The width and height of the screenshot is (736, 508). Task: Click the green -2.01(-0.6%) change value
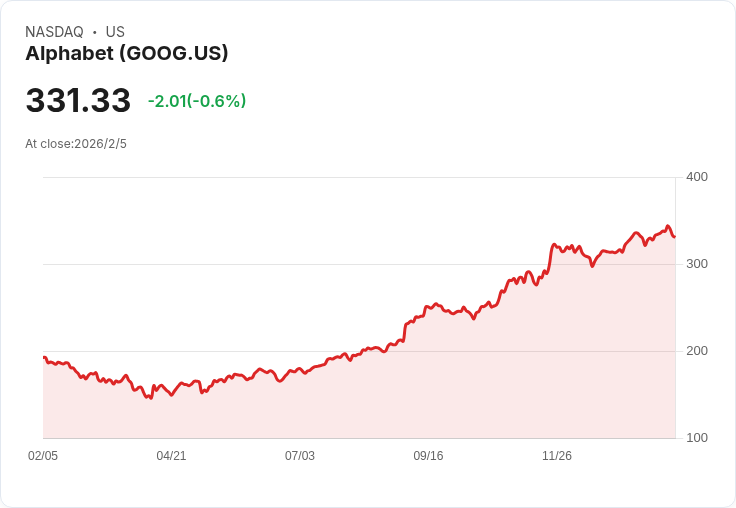197,101
